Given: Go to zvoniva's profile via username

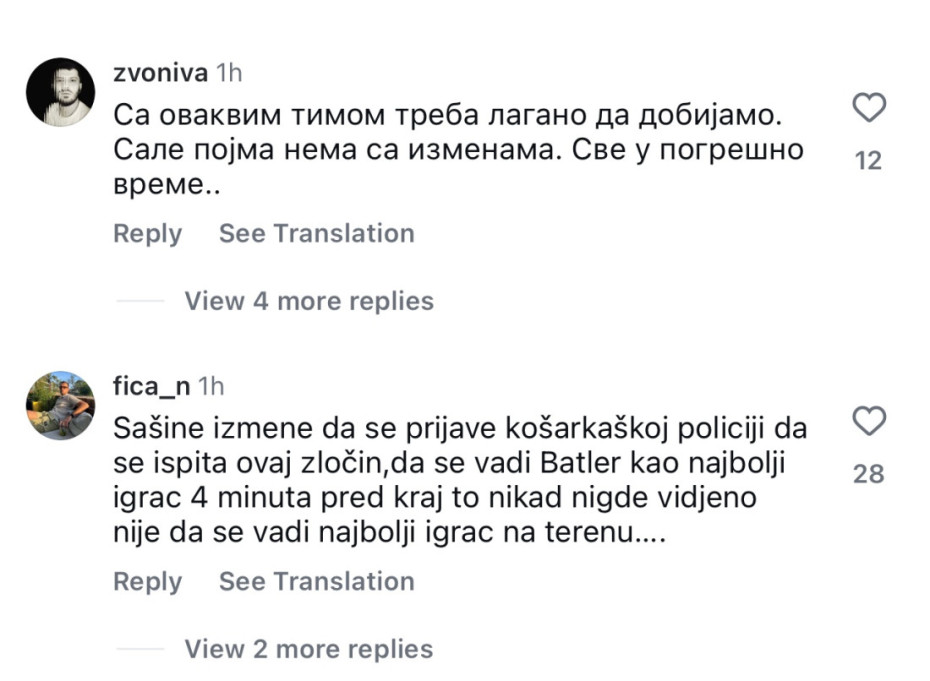Looking at the screenshot, I should [x=161, y=73].
